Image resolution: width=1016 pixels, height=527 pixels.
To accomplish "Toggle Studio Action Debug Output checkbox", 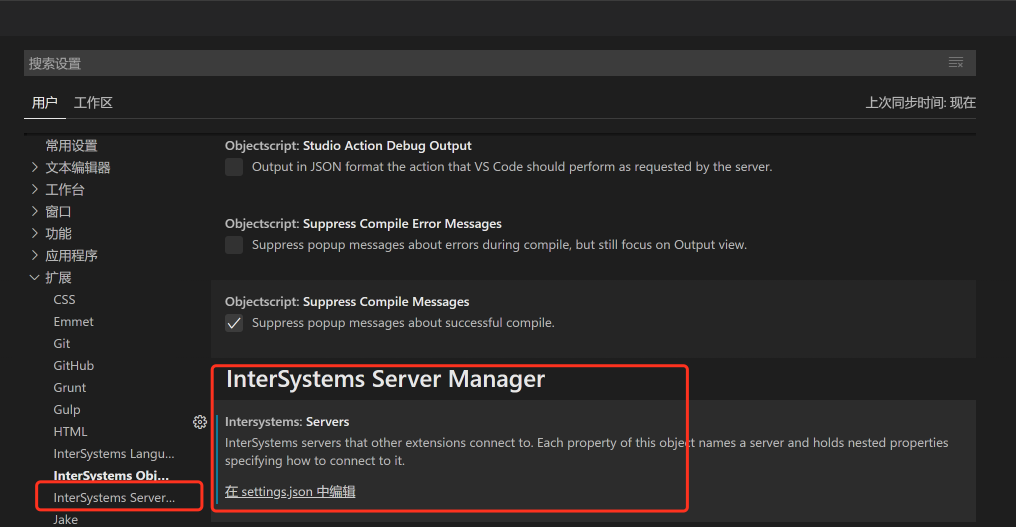I will pyautogui.click(x=234, y=167).
